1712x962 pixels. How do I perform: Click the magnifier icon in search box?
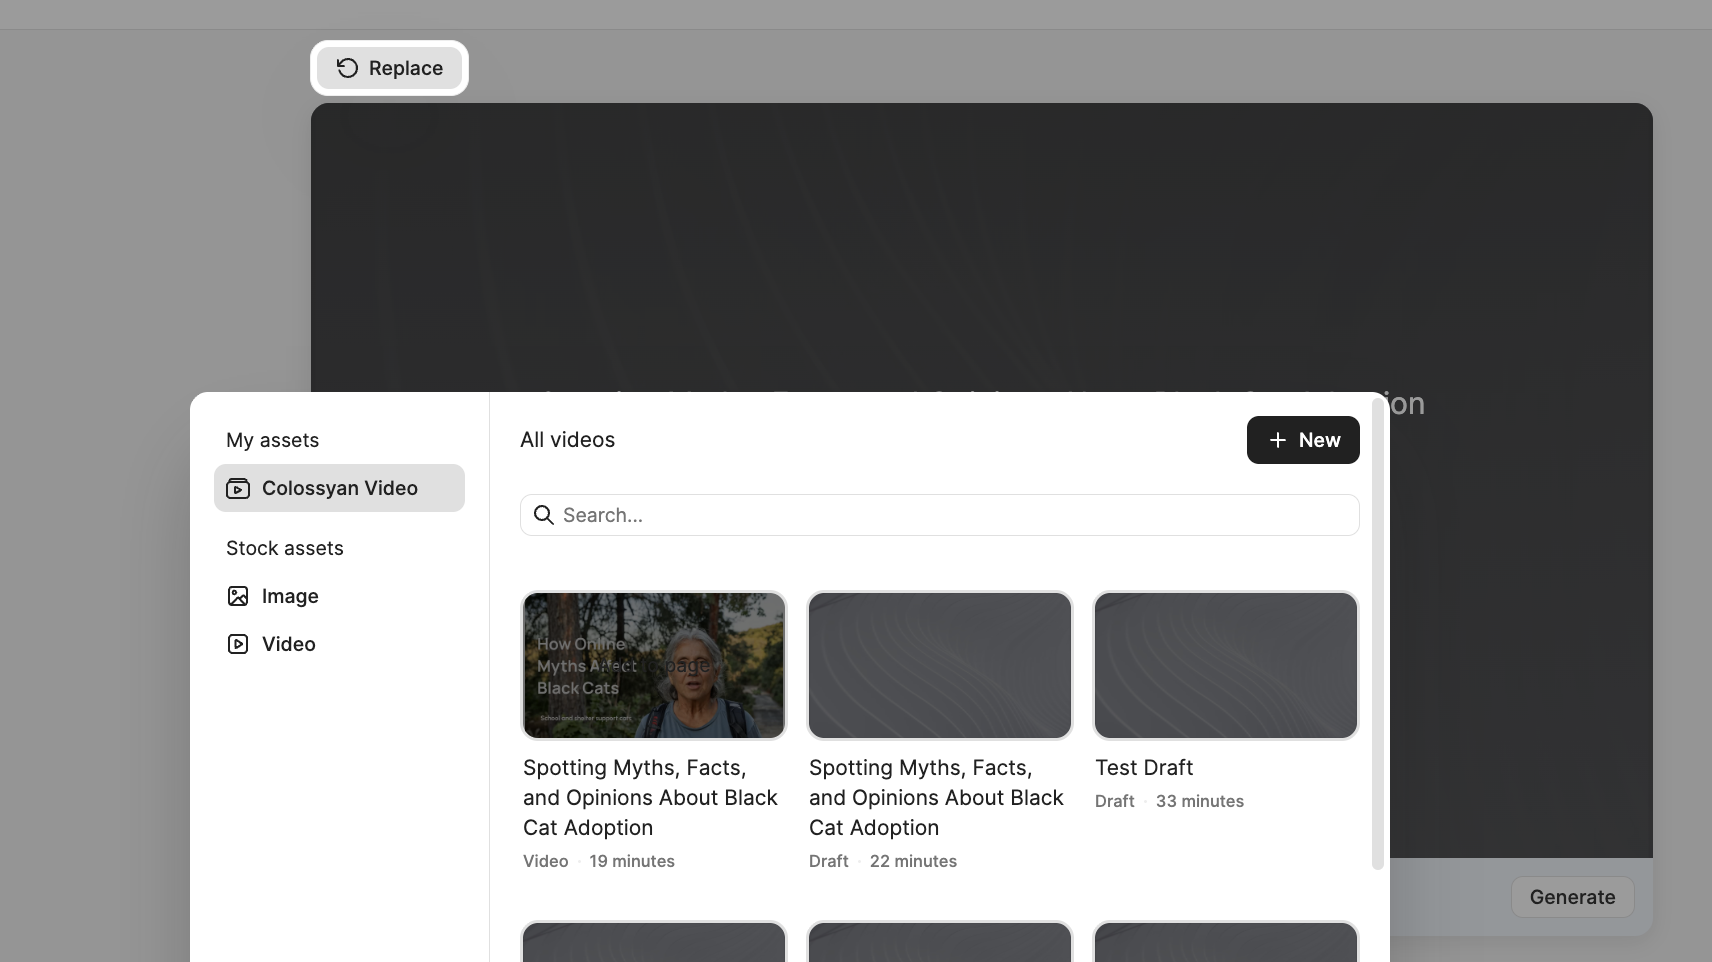(544, 515)
